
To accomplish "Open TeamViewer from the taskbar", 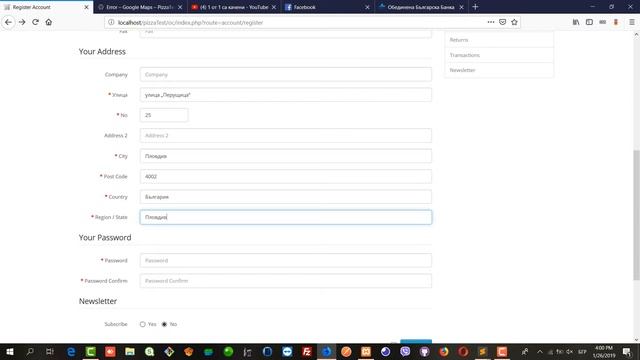I will 287,351.
